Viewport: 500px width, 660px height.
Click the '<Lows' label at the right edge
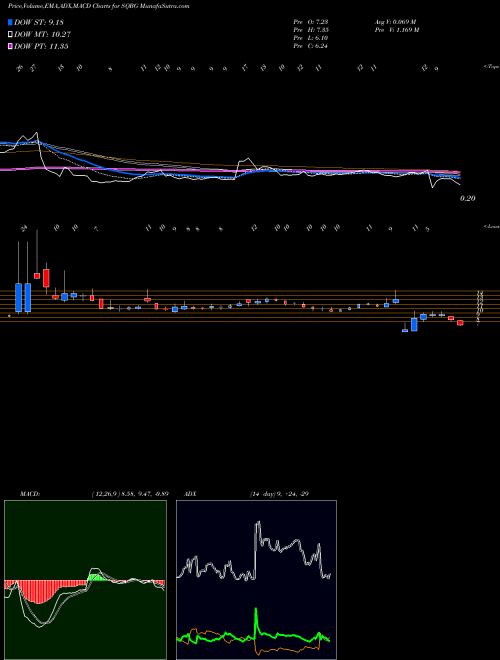point(491,226)
